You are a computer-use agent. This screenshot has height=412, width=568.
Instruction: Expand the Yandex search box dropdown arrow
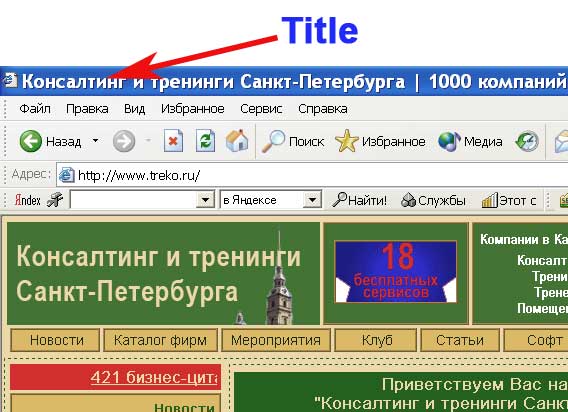point(205,200)
